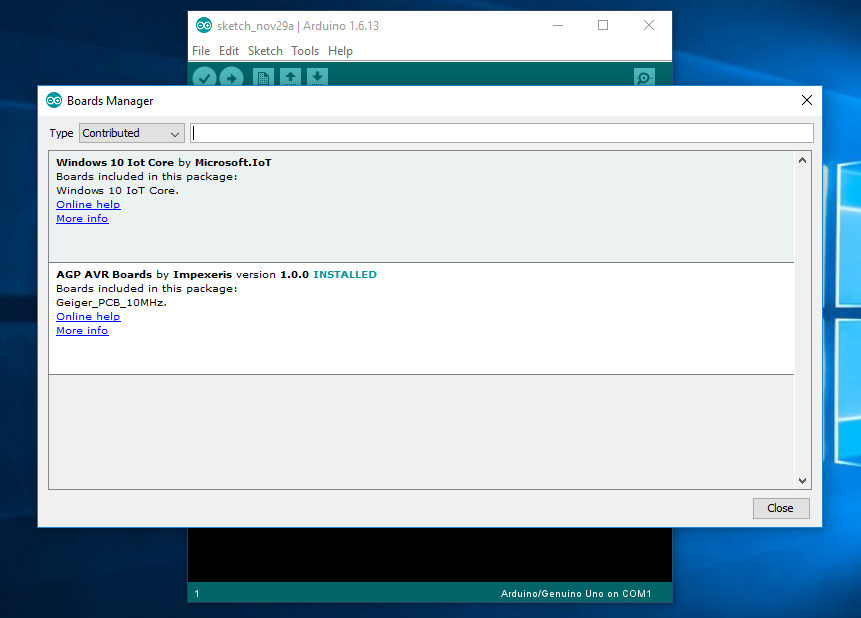Screen dimensions: 861x618
Task: Open the Serial Monitor magnifier icon
Action: pyautogui.click(x=644, y=77)
